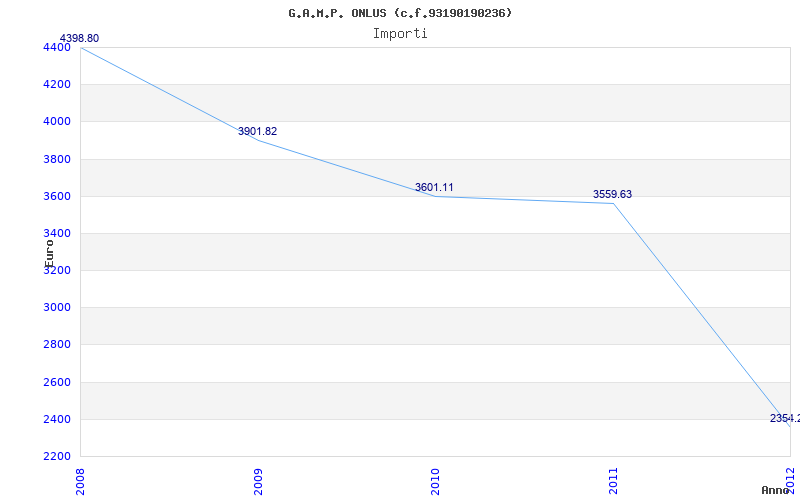Image resolution: width=800 pixels, height=500 pixels.
Task: Select the 3901.82 data point label
Action: [x=257, y=131]
